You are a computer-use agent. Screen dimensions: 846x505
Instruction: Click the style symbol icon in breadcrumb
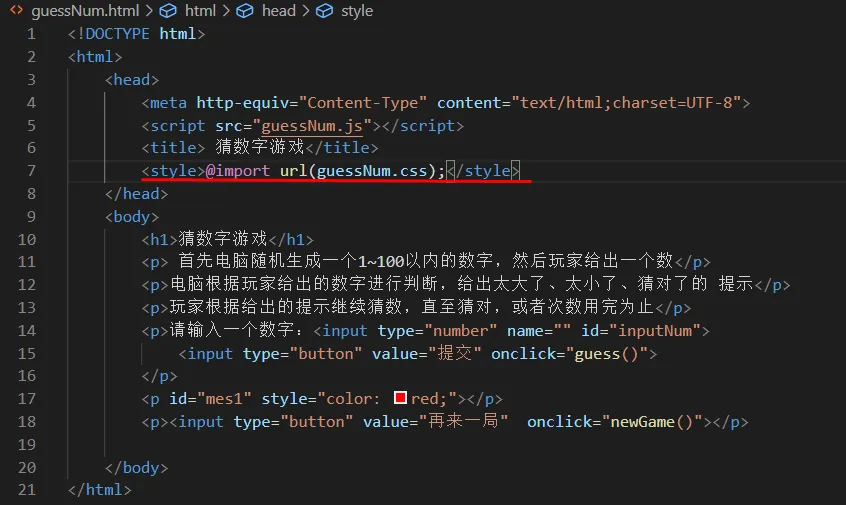pos(325,11)
